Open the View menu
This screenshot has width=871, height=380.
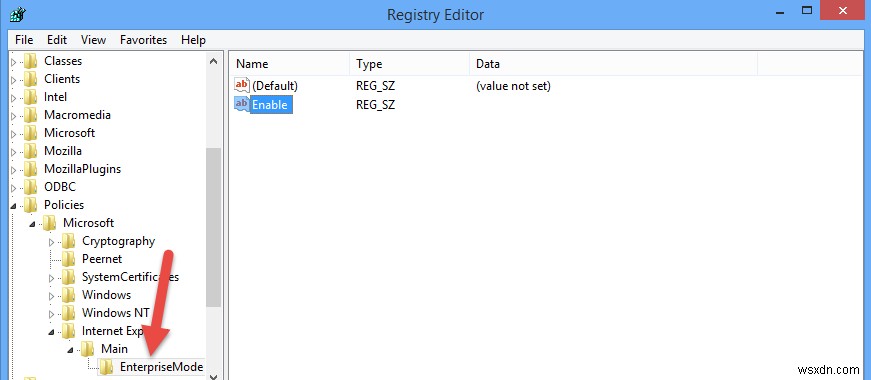(x=93, y=40)
